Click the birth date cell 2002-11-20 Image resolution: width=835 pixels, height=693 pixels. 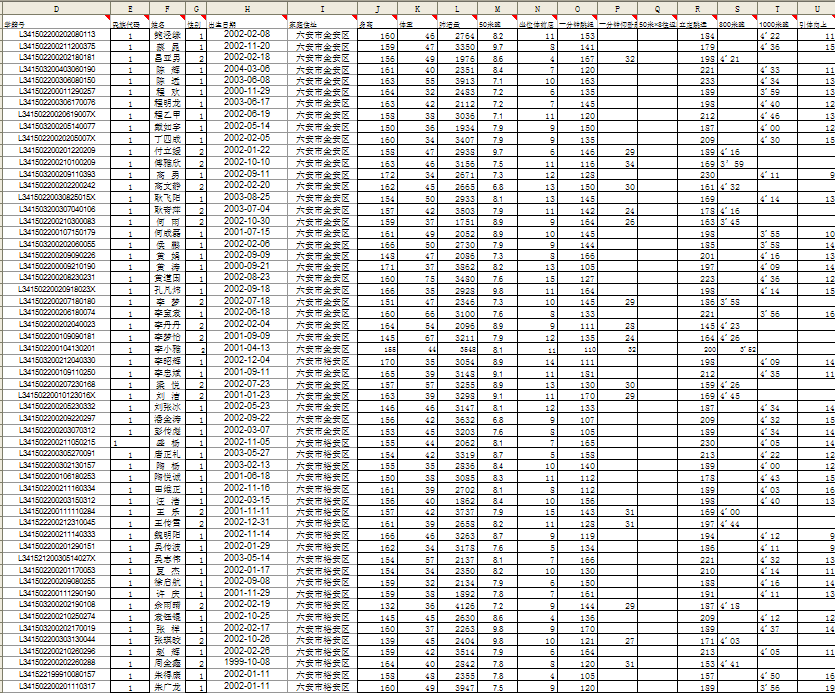[x=248, y=46]
